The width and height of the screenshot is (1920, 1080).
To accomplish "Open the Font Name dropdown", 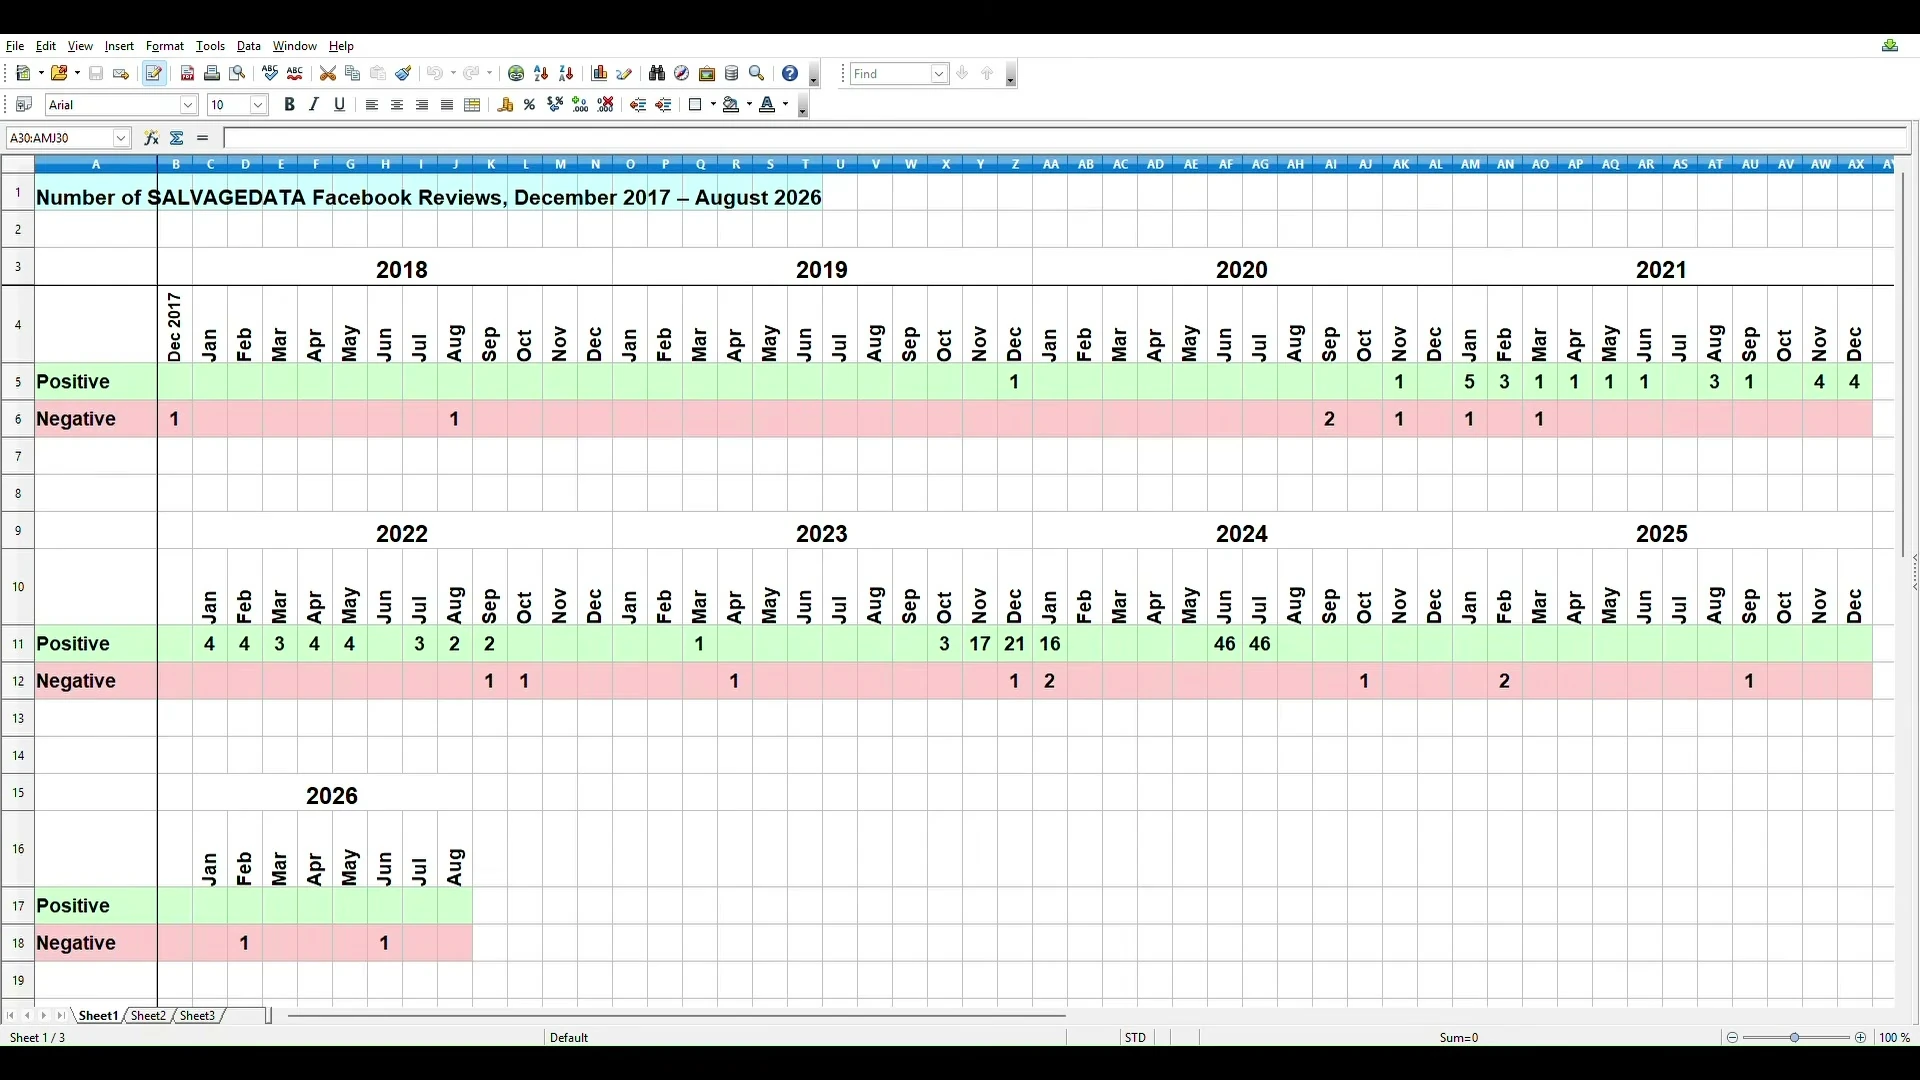I will [188, 105].
